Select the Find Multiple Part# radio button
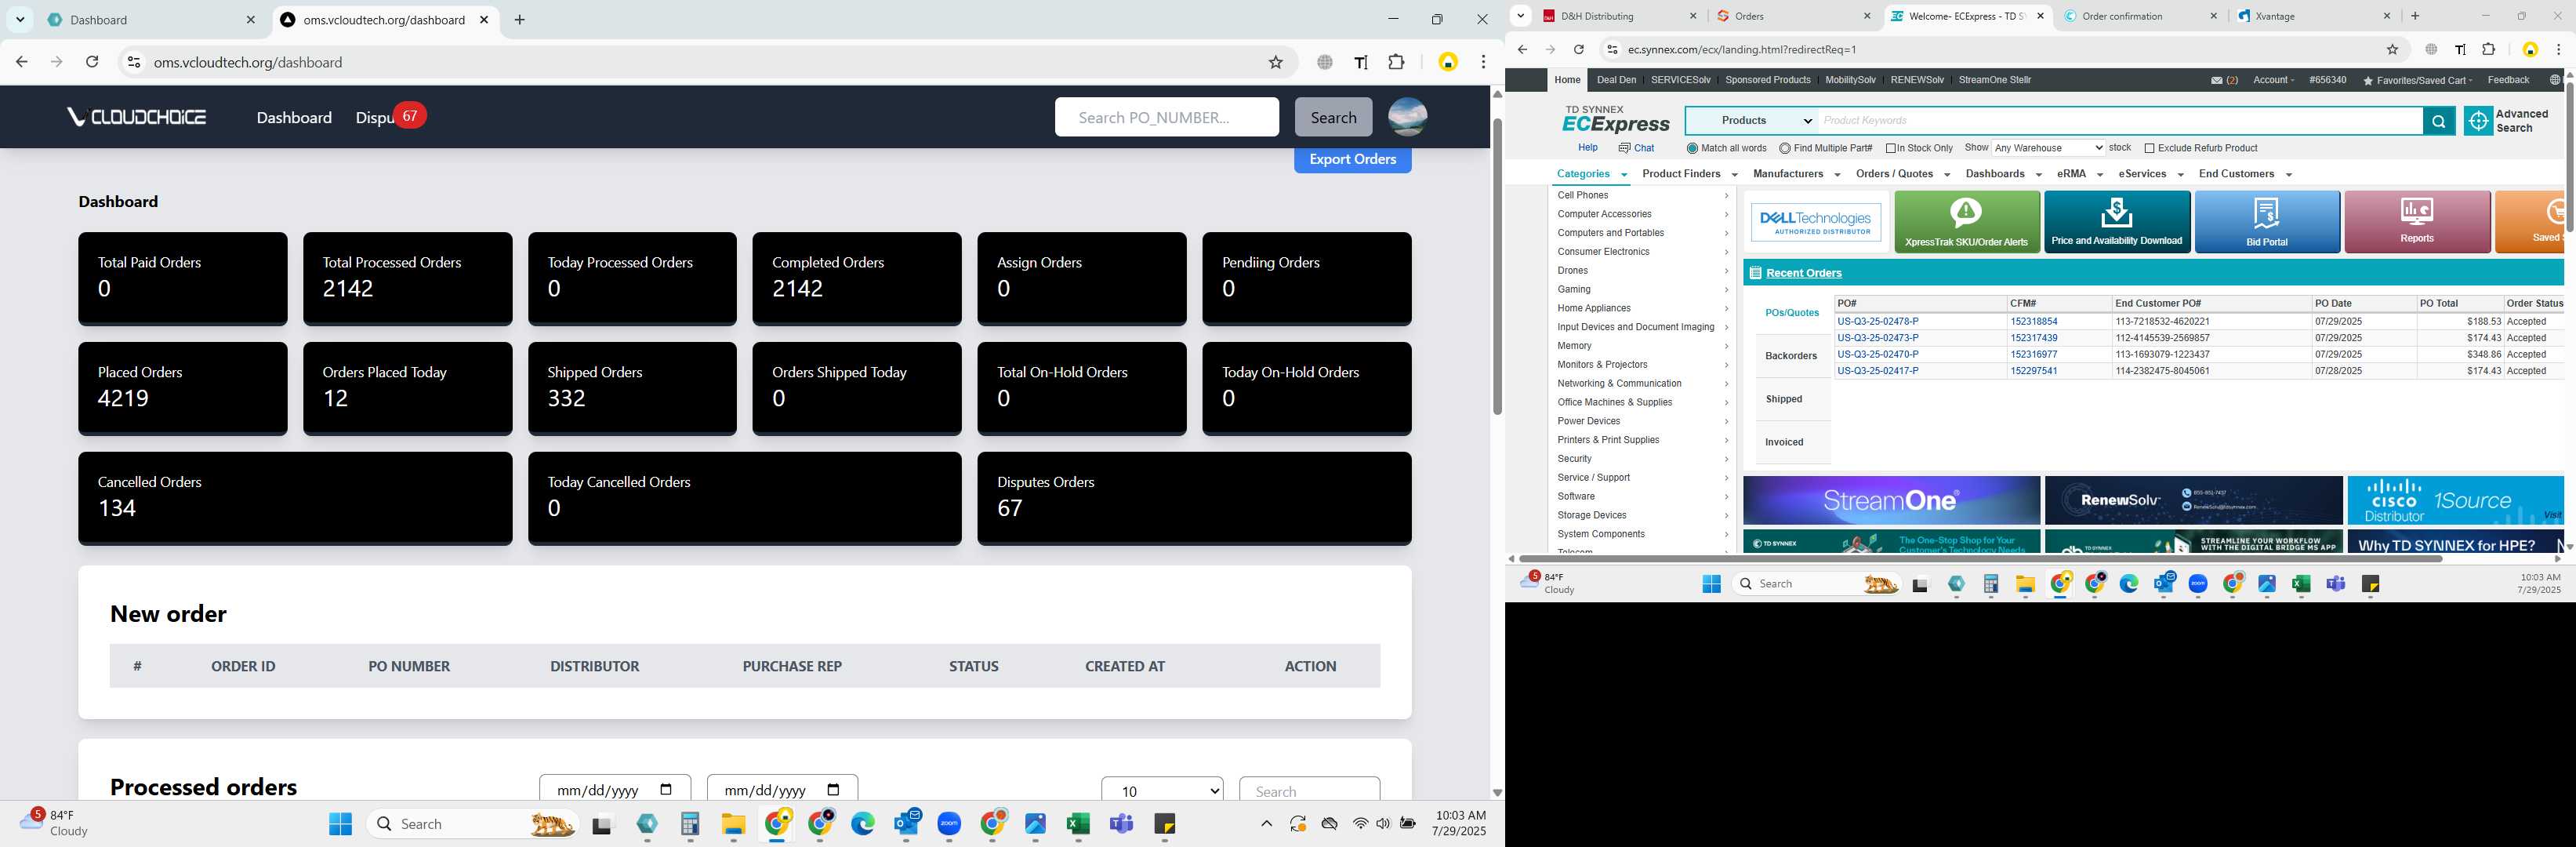This screenshot has height=847, width=2576. [x=1785, y=148]
